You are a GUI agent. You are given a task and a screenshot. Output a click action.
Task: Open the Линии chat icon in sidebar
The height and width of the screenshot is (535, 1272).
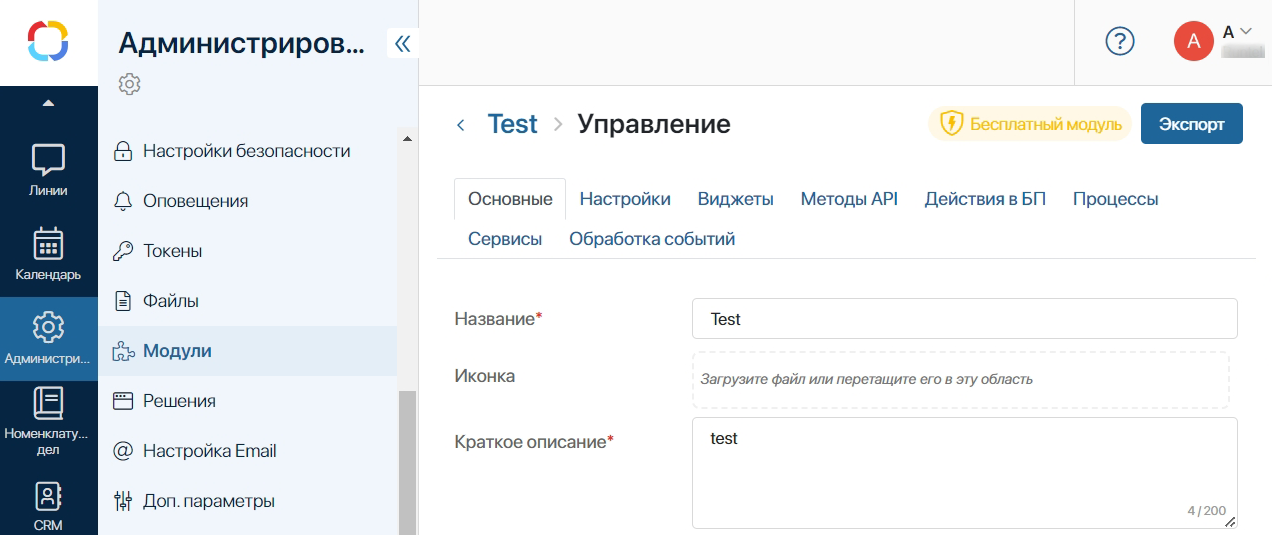(48, 160)
